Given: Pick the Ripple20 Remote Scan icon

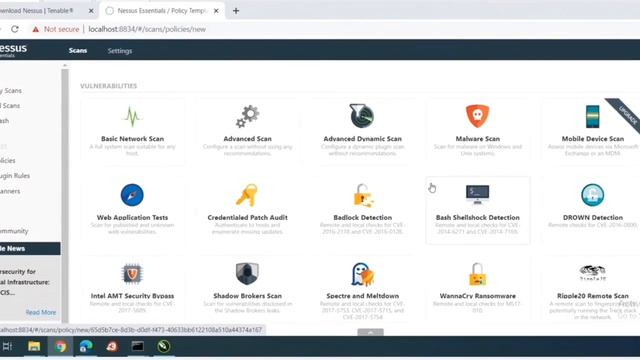Looking at the screenshot, I should click(593, 273).
